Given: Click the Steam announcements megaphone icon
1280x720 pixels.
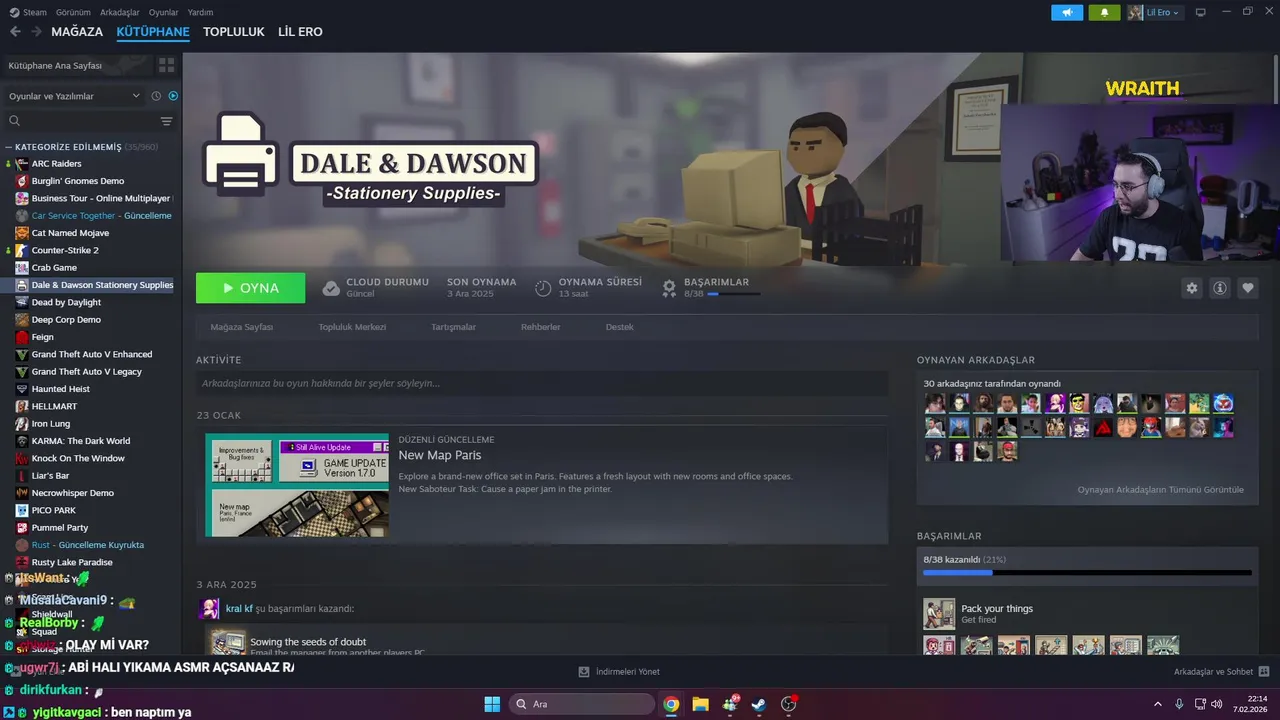Looking at the screenshot, I should tap(1067, 12).
